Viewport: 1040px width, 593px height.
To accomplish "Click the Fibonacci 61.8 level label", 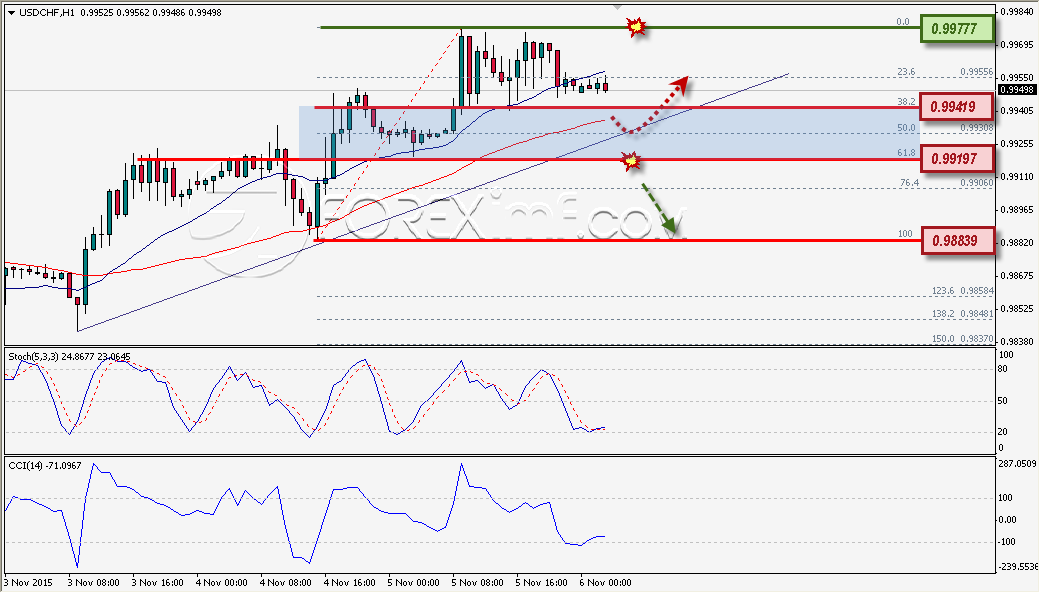I will [906, 153].
